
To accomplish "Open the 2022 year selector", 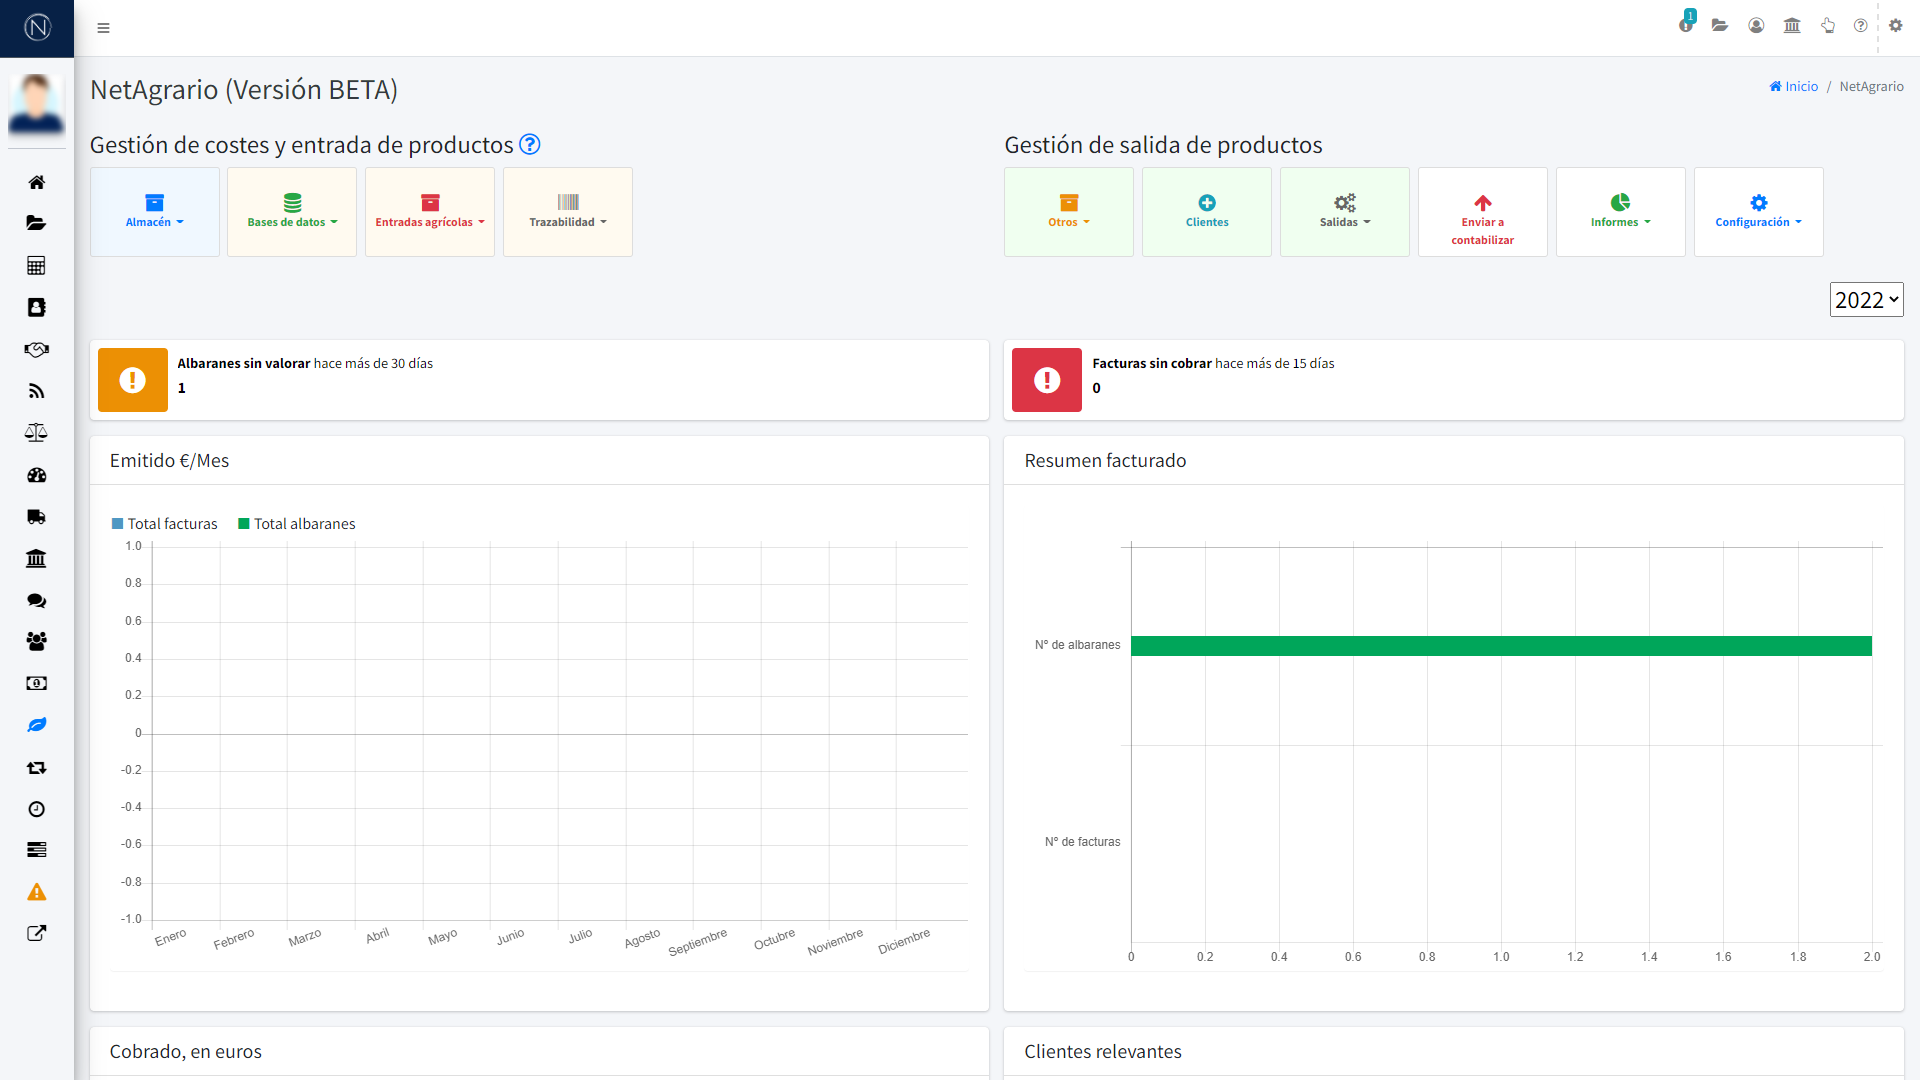I will (x=1866, y=300).
